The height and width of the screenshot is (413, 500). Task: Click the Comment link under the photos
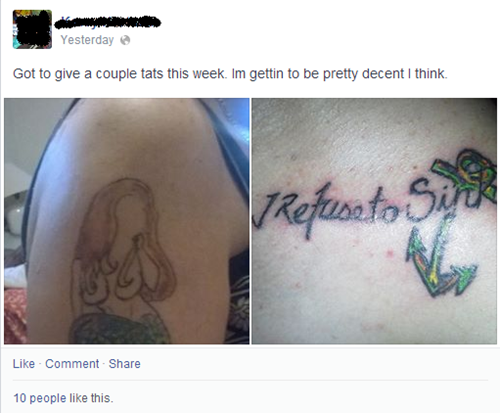coord(72,364)
